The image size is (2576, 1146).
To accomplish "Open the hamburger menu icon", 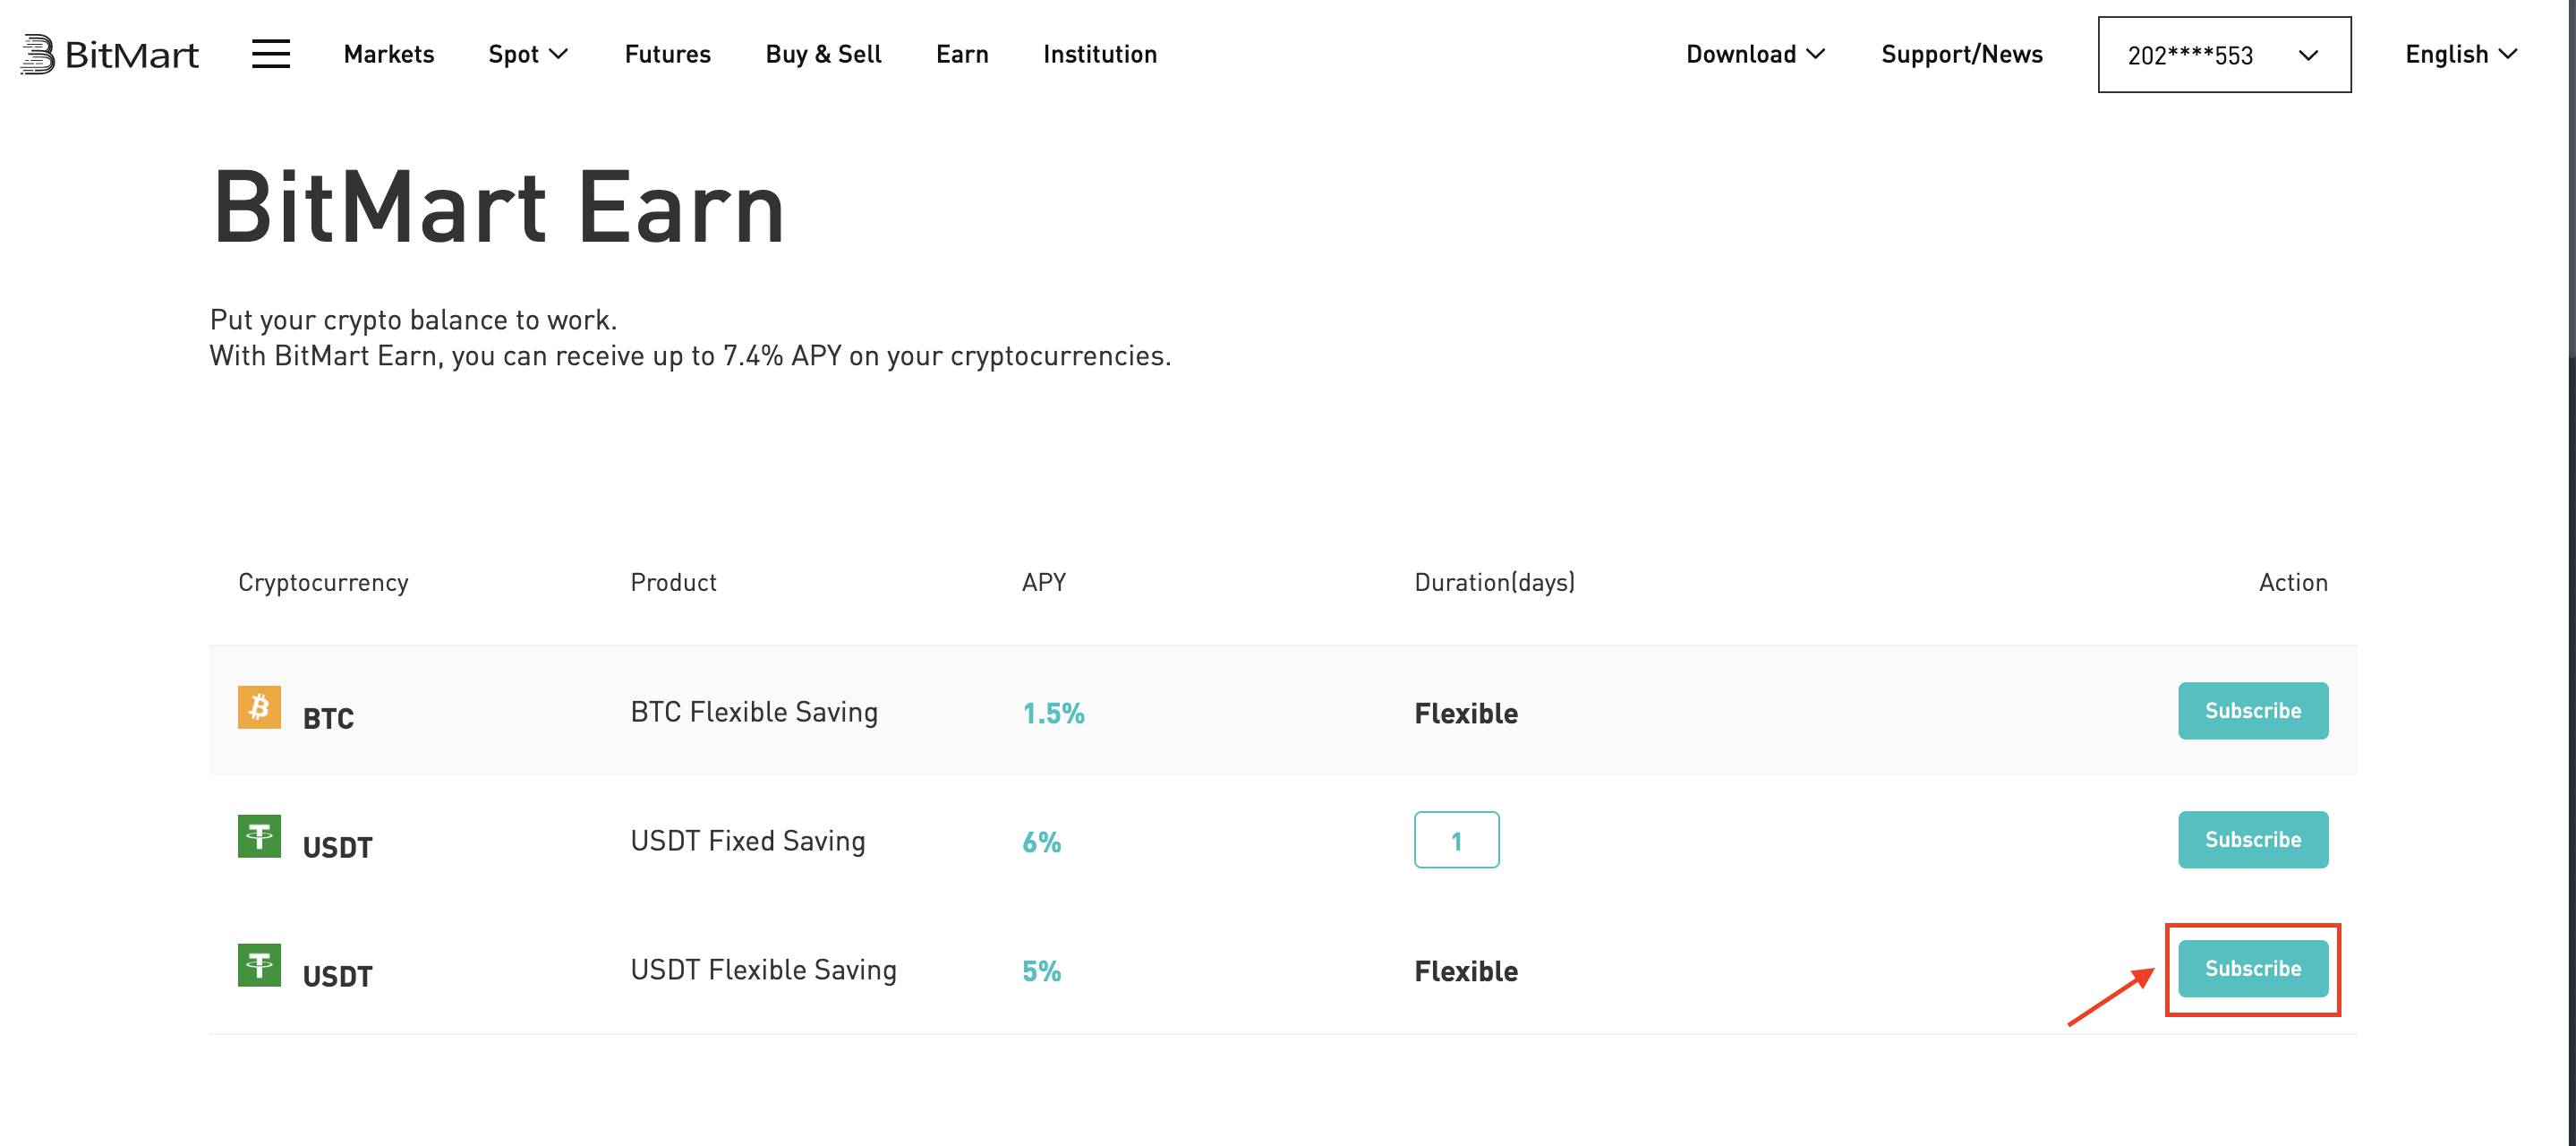I will click(271, 54).
